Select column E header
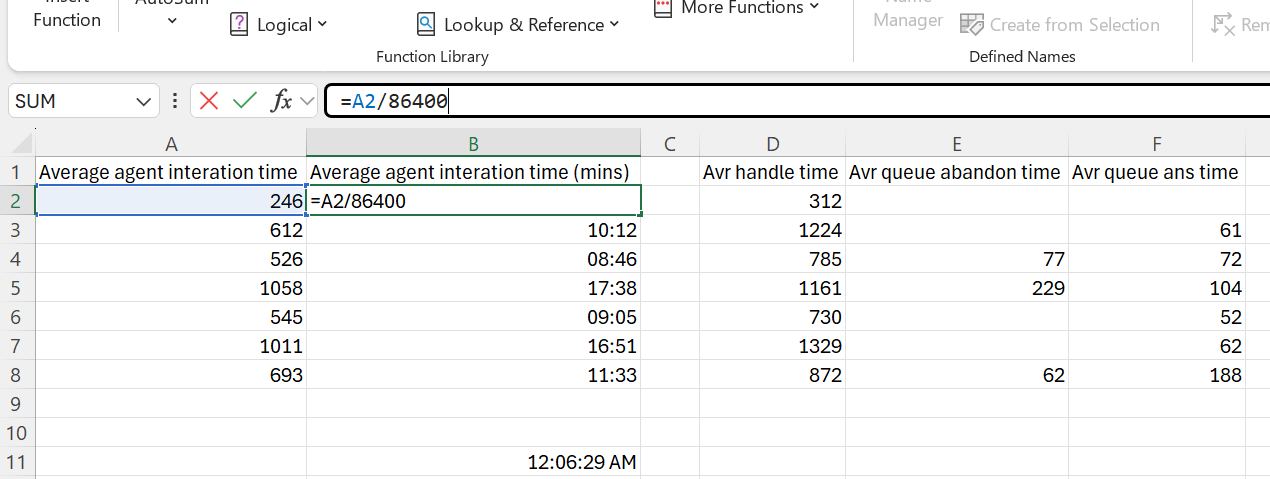 (956, 143)
